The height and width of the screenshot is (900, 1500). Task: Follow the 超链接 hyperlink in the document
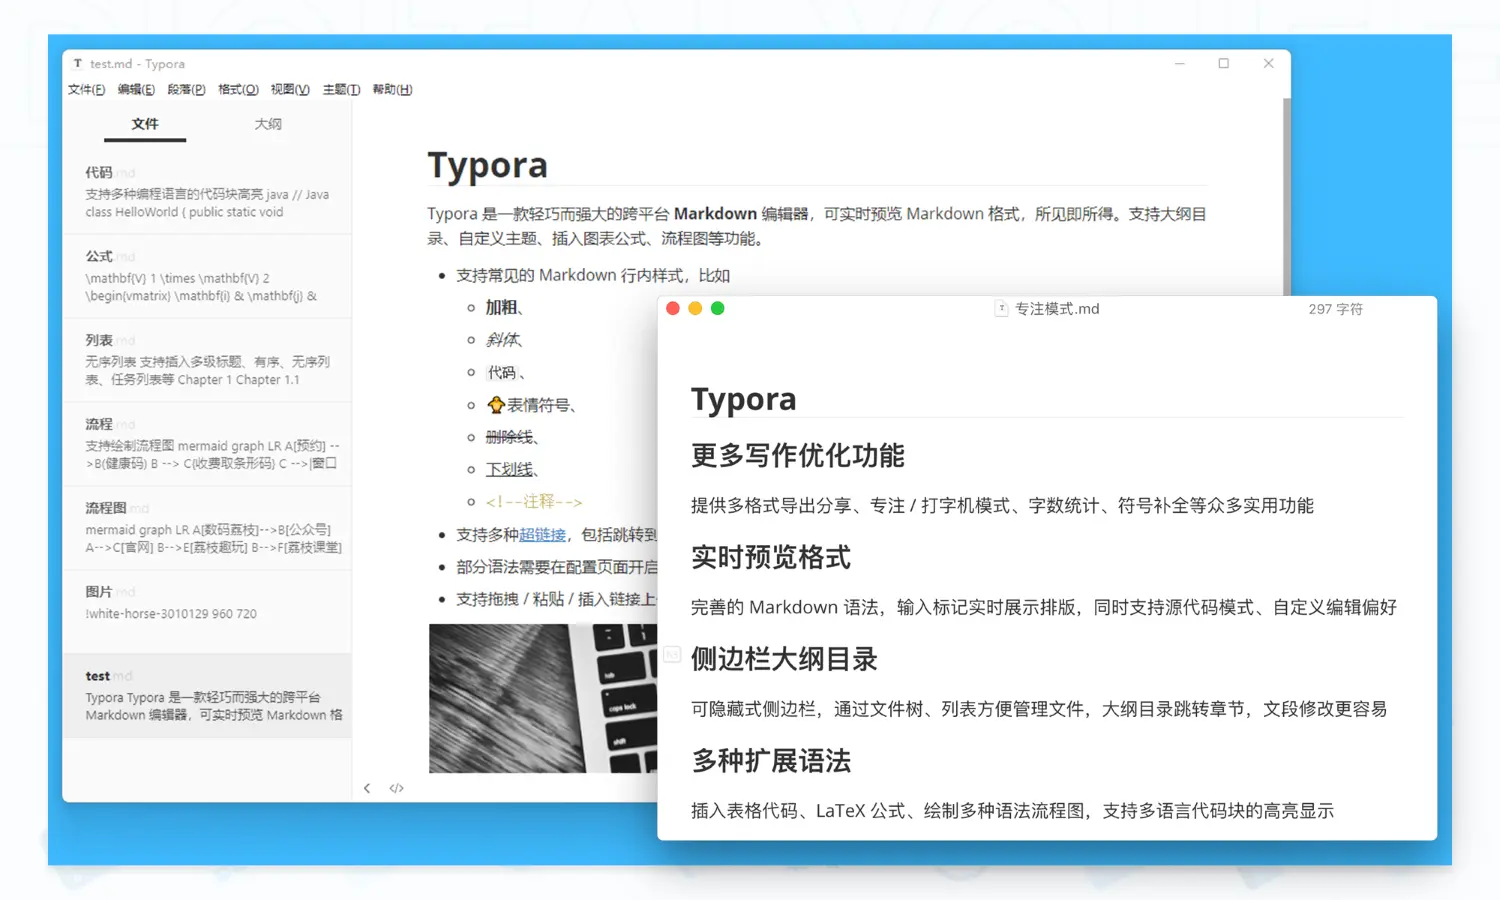542,534
